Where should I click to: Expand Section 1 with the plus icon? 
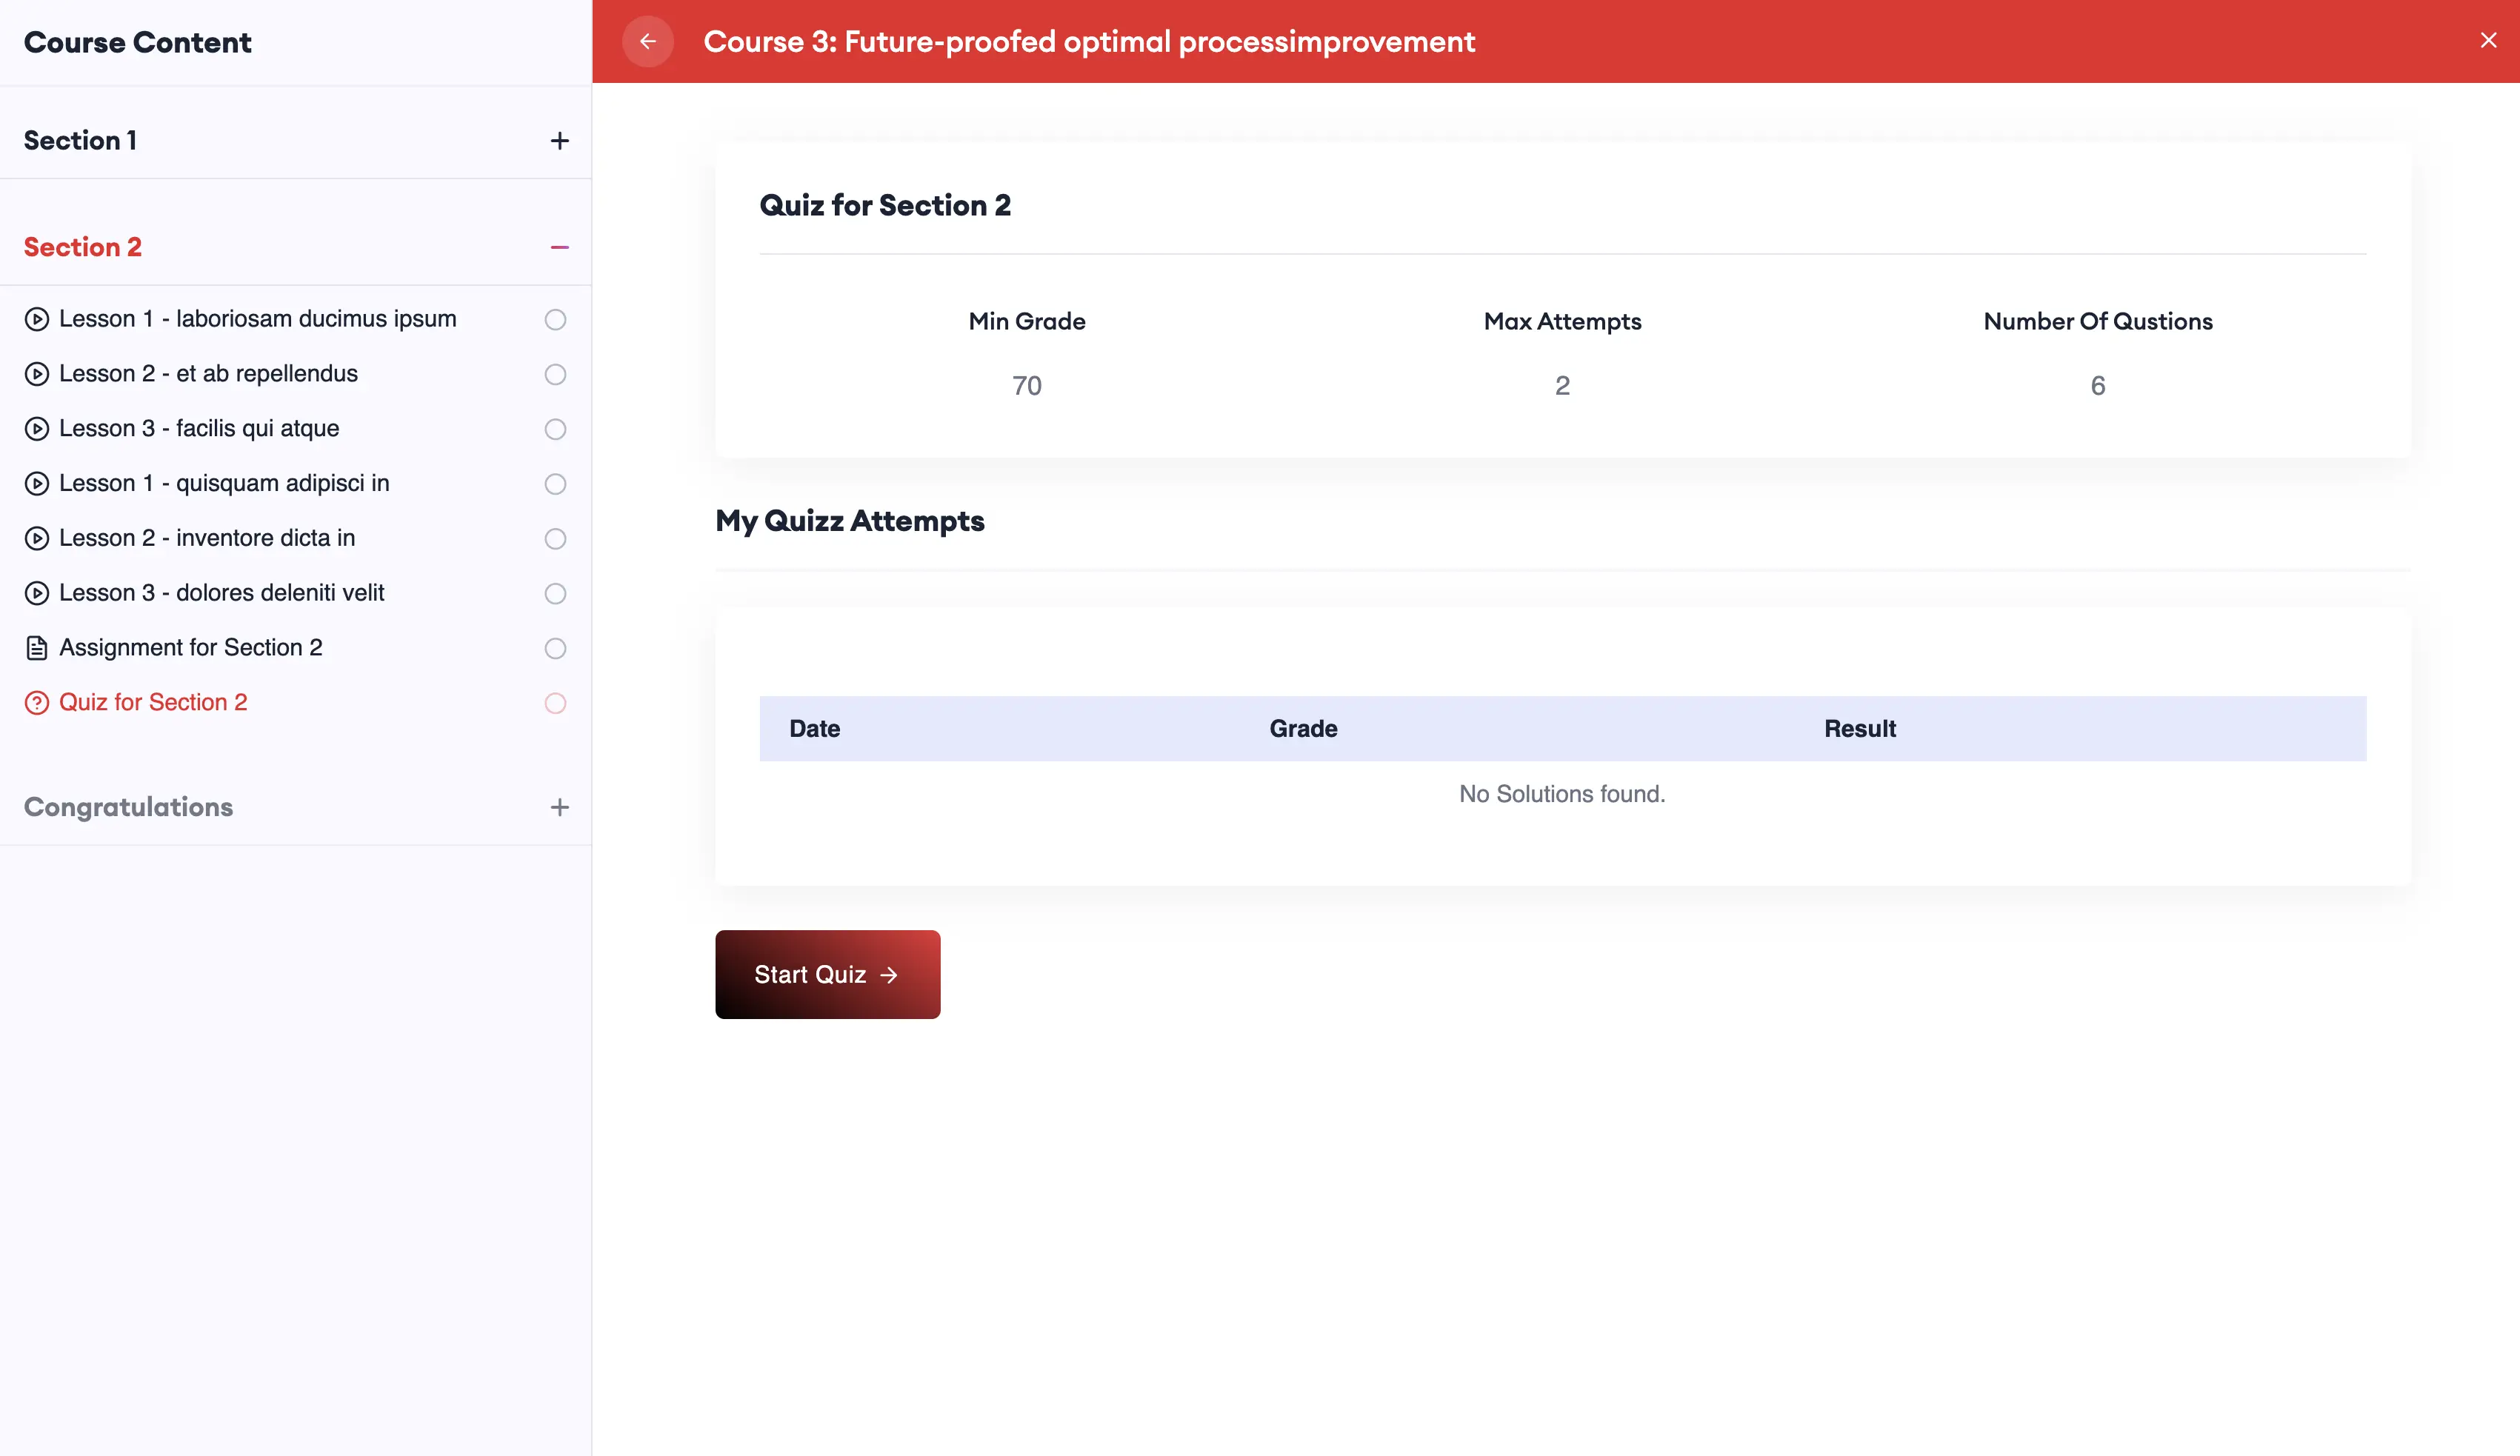pyautogui.click(x=559, y=141)
